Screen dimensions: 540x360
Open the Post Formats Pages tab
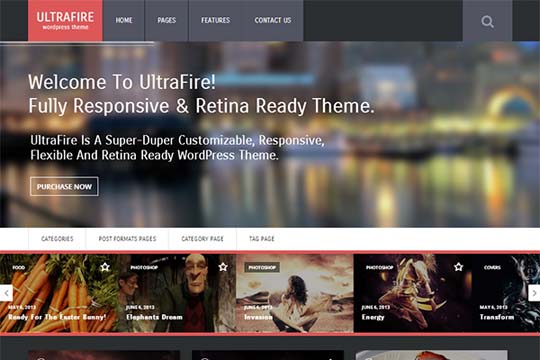coord(127,238)
